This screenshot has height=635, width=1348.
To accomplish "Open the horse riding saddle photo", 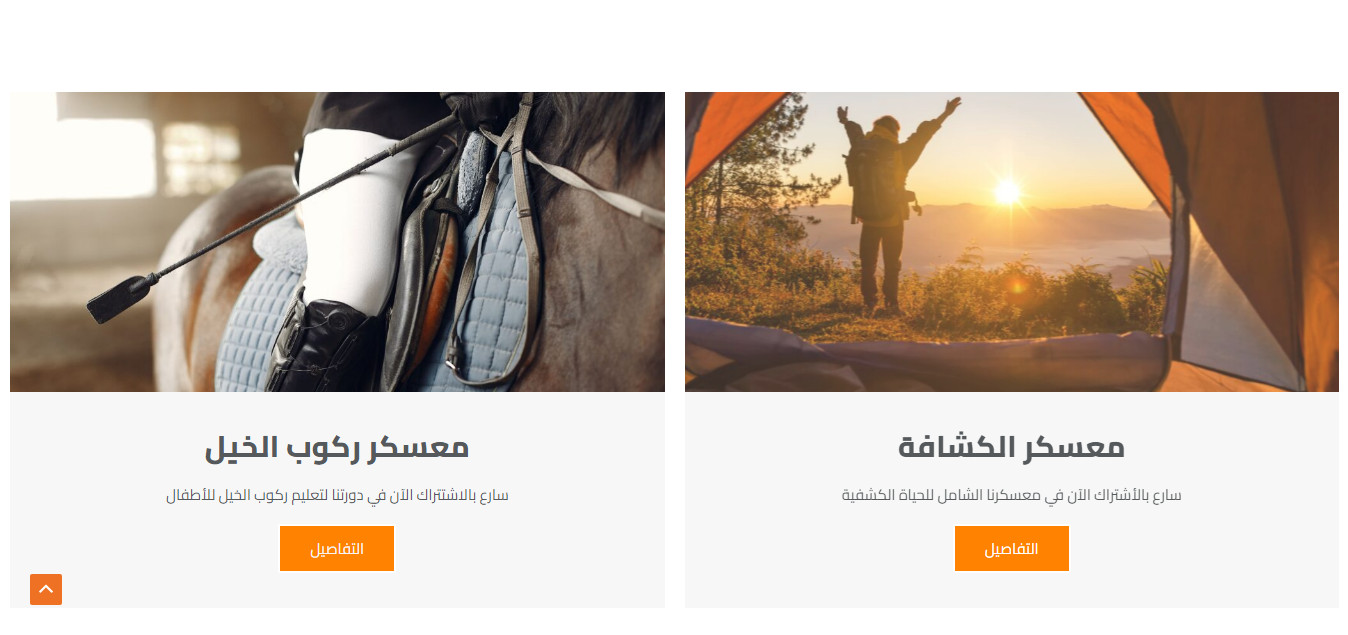I will [337, 242].
